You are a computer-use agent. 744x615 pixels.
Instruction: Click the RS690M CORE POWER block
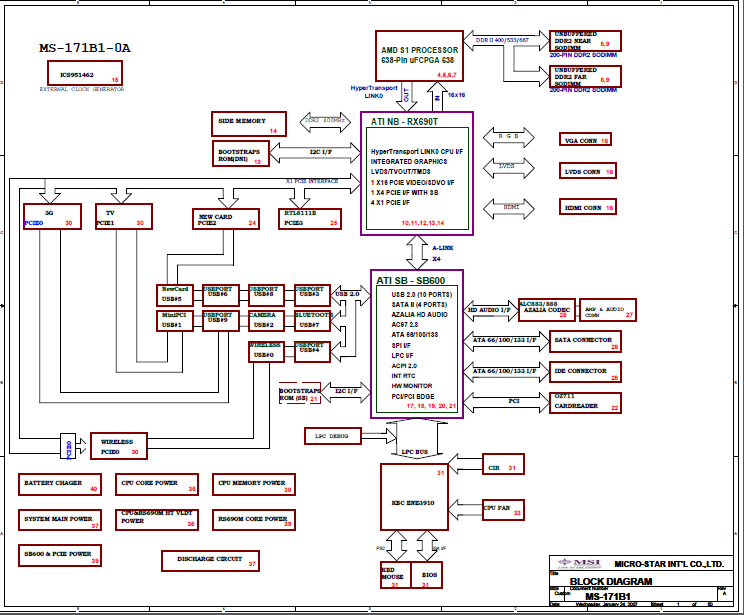tap(254, 520)
